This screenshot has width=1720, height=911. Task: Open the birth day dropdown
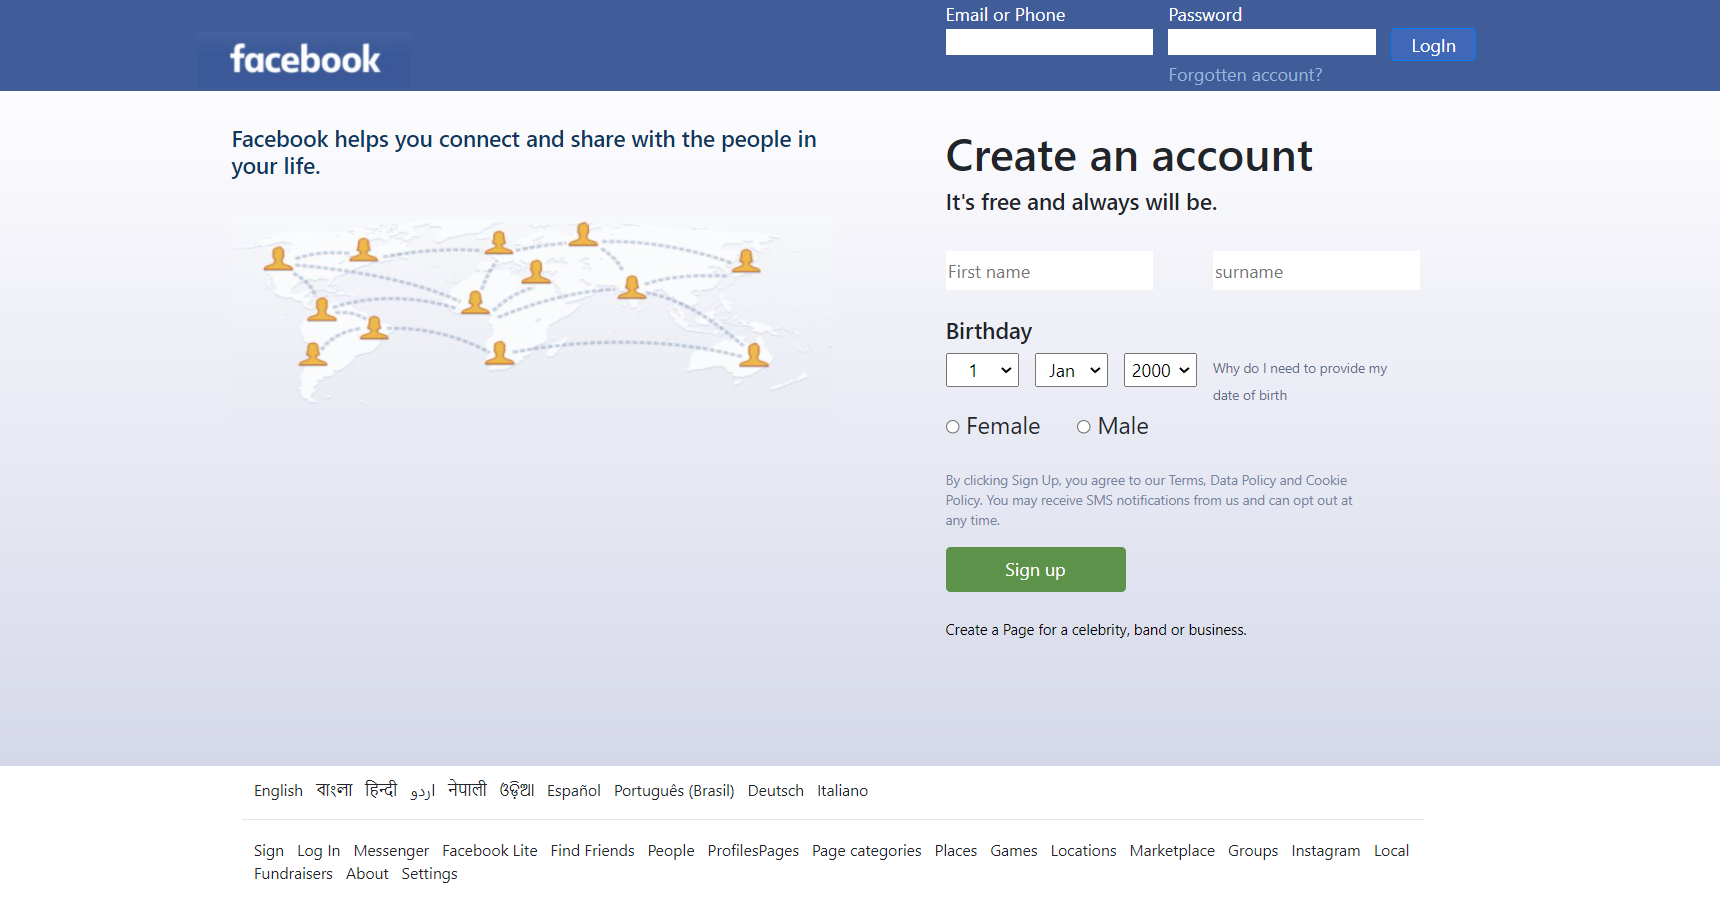point(982,370)
